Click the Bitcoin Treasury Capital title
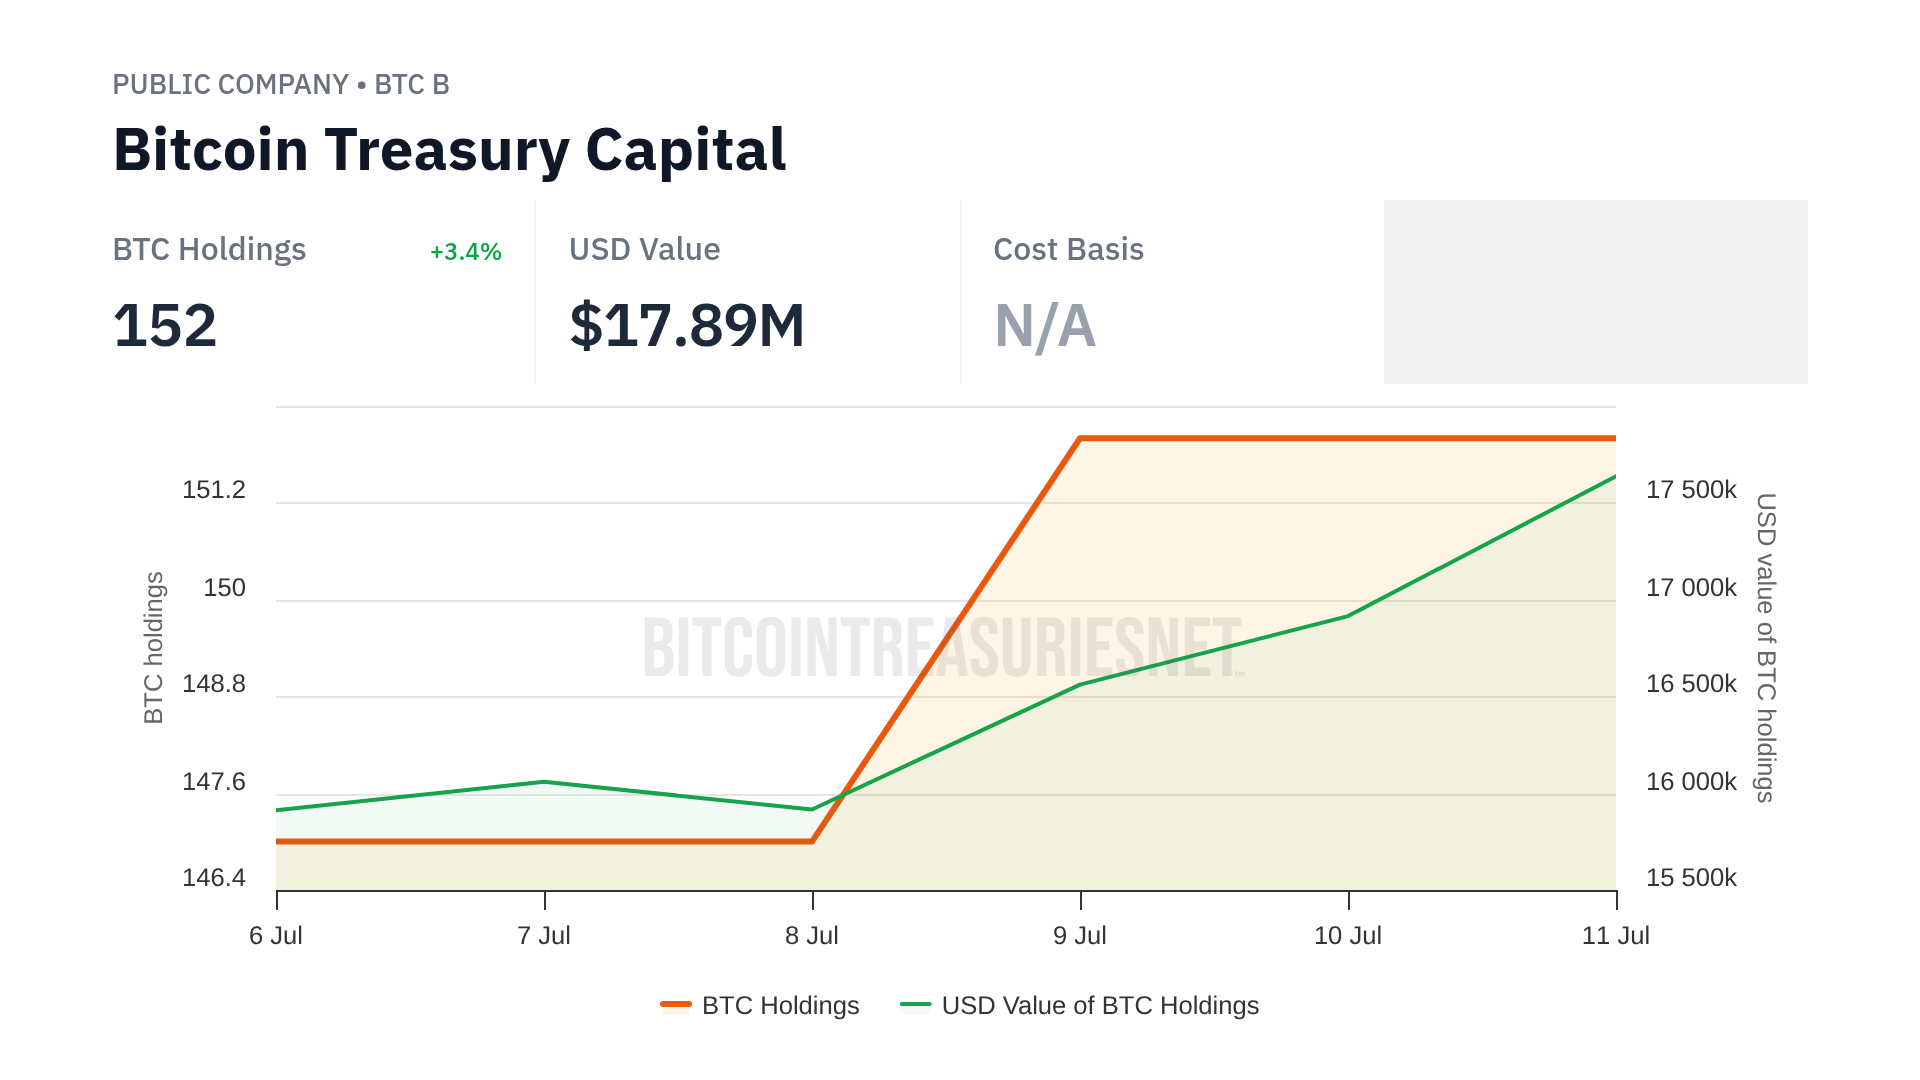Viewport: 1920px width, 1080px height. pos(449,150)
